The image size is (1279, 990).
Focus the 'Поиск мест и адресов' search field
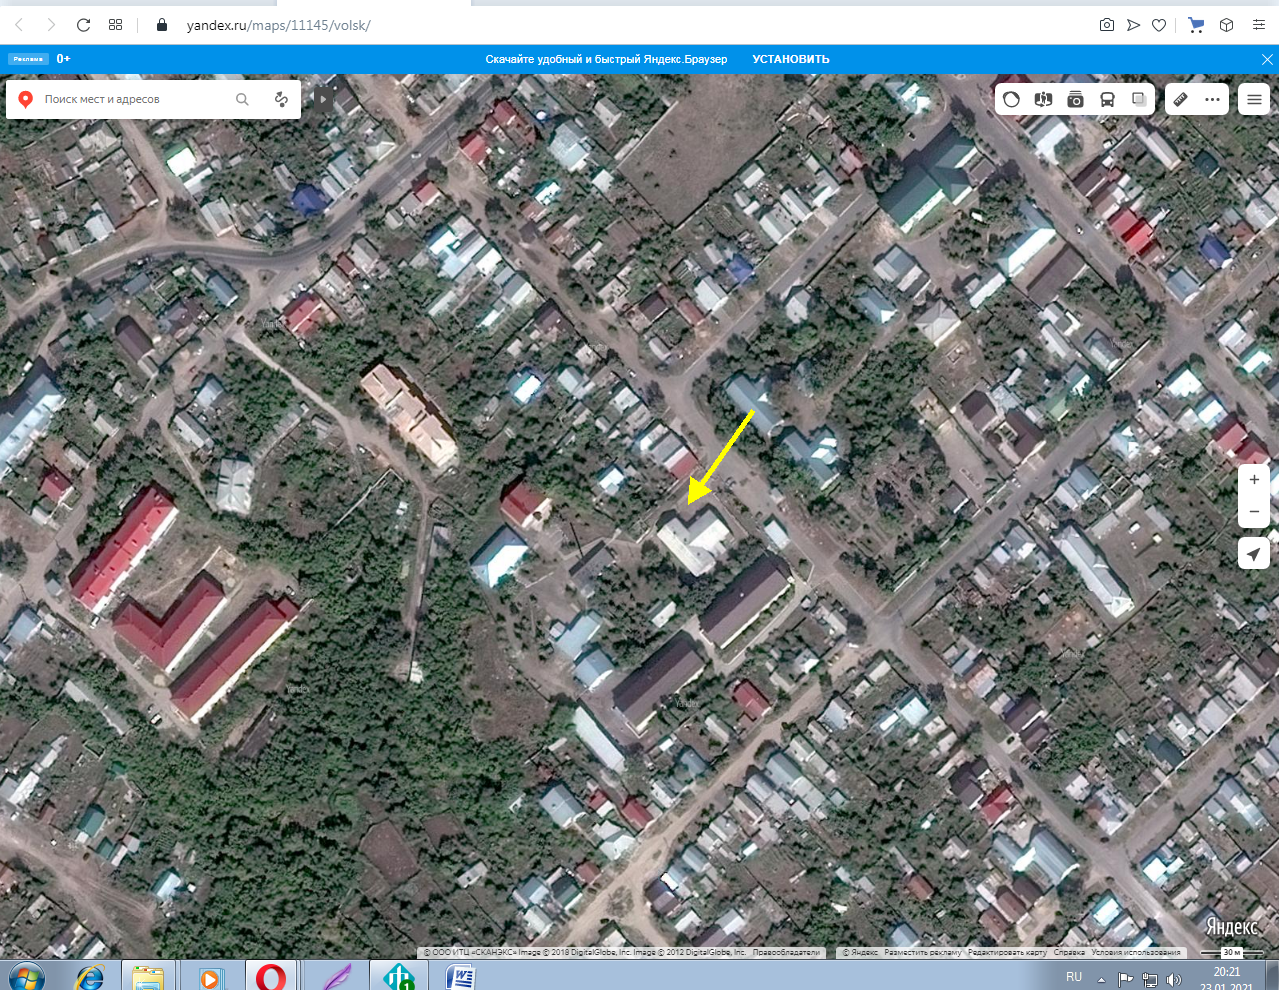click(x=130, y=99)
